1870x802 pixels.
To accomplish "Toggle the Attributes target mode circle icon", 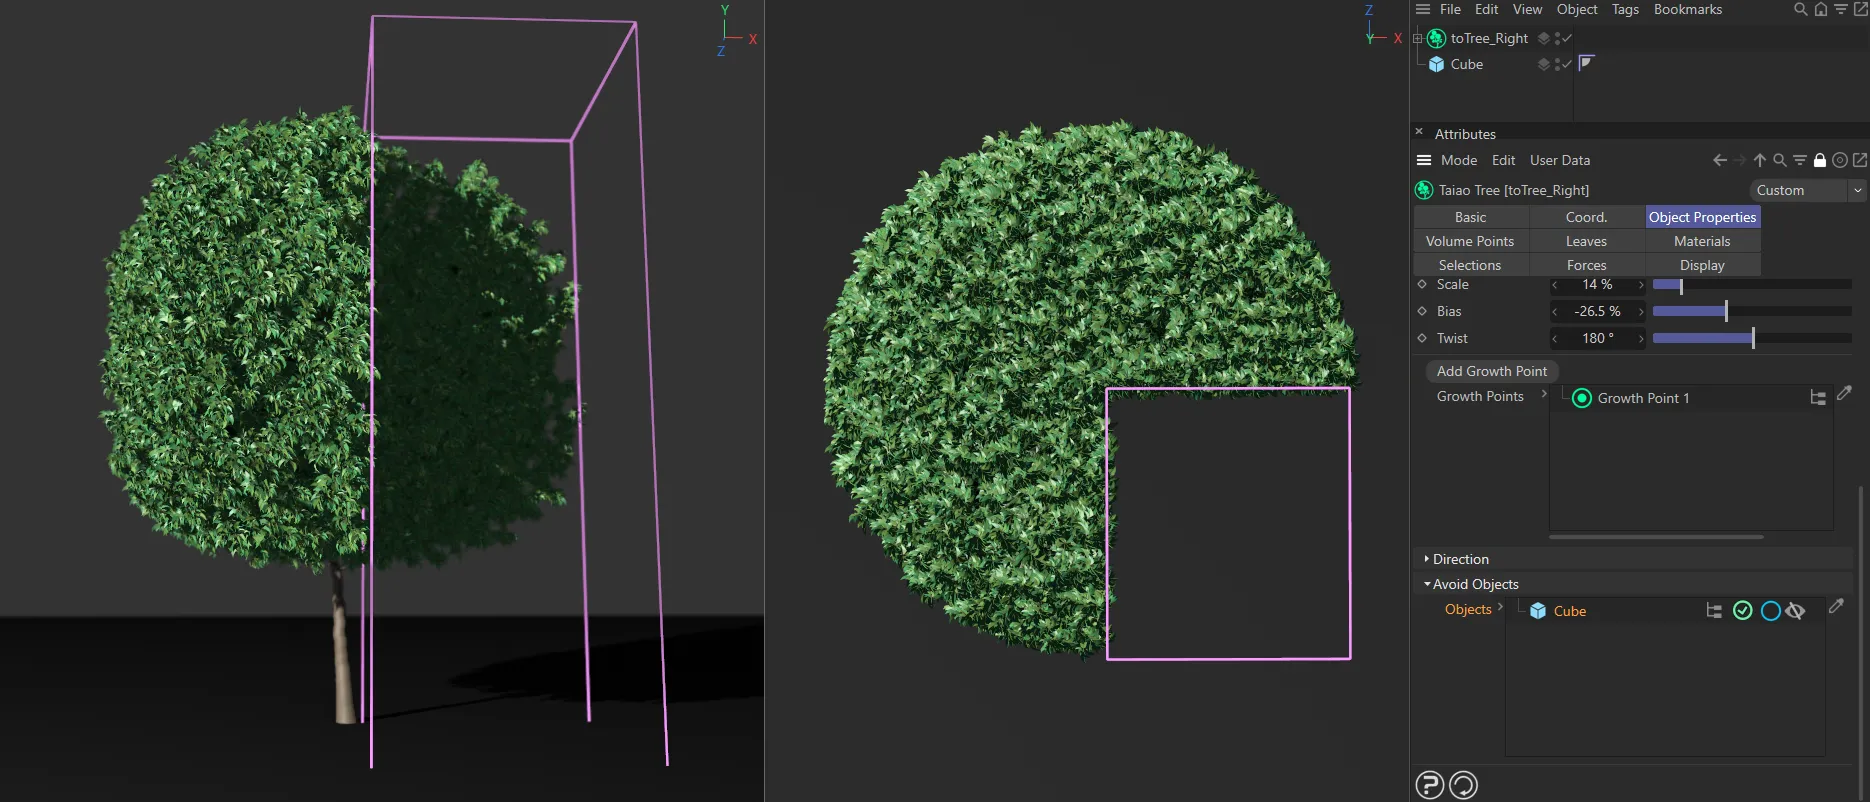I will (x=1840, y=160).
